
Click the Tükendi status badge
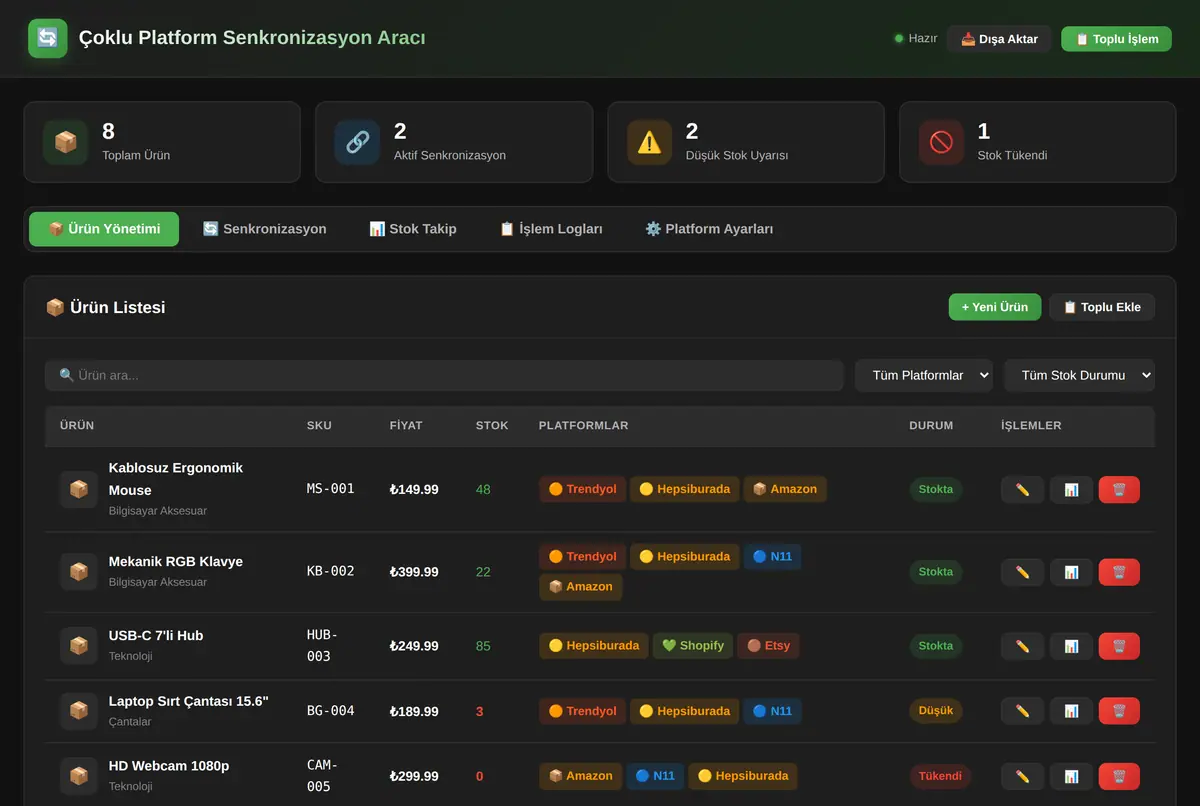point(941,775)
